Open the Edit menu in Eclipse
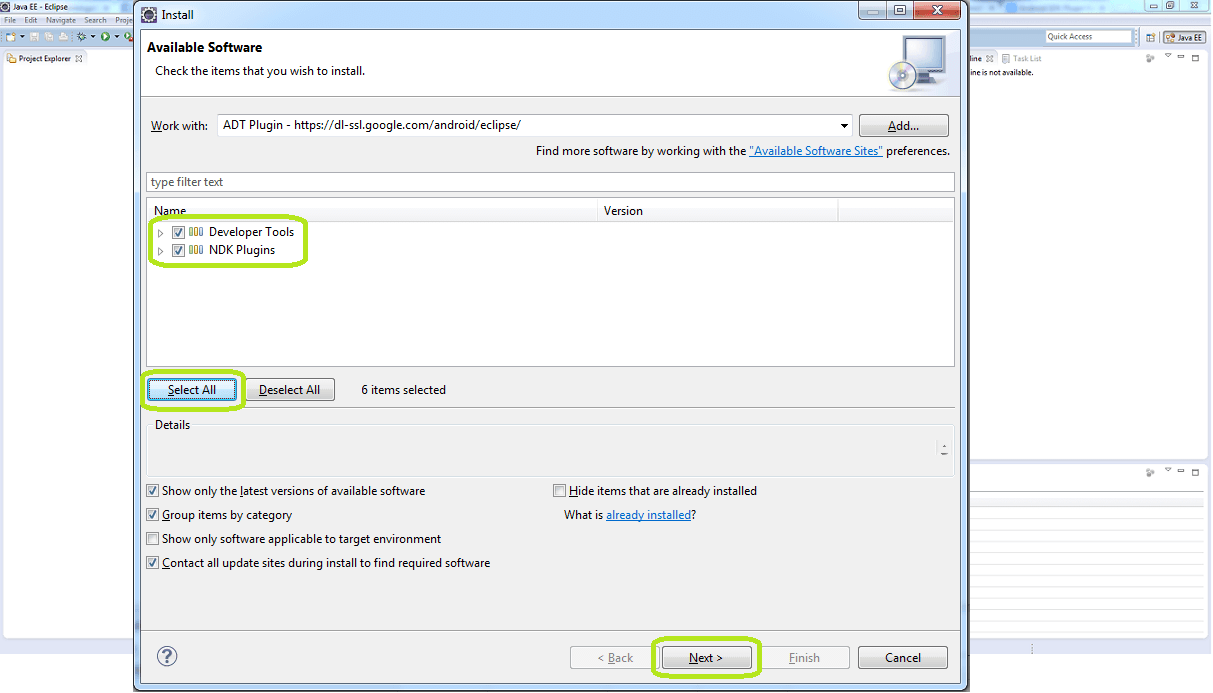 coord(31,20)
